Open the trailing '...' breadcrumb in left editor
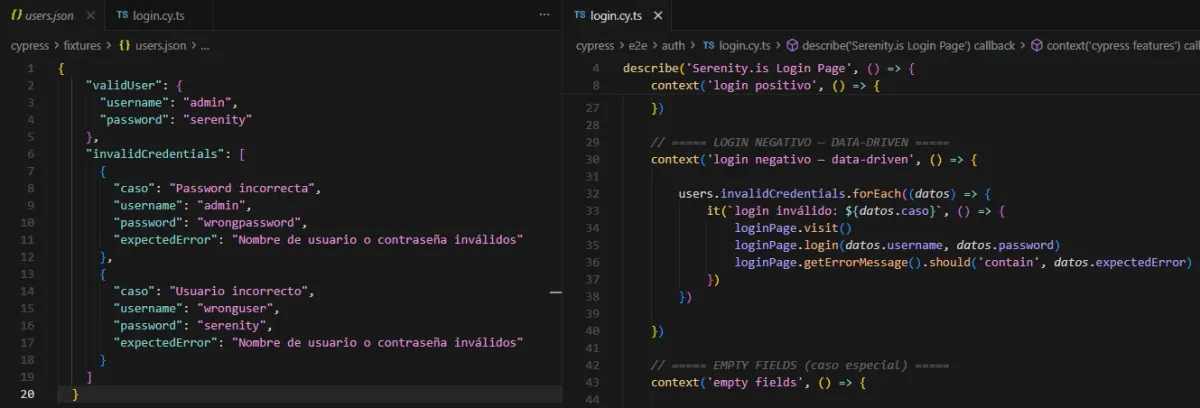Image resolution: width=1200 pixels, height=408 pixels. 204,46
